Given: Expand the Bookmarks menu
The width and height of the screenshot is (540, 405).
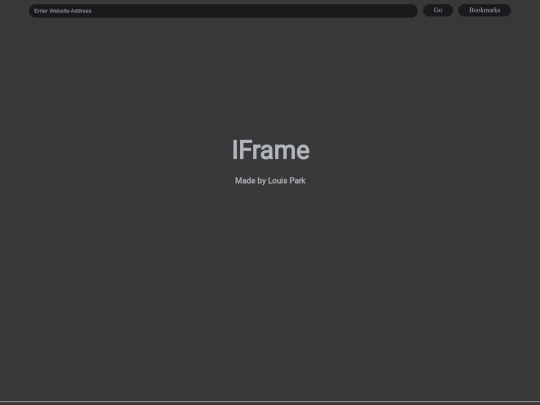Looking at the screenshot, I should 484,10.
